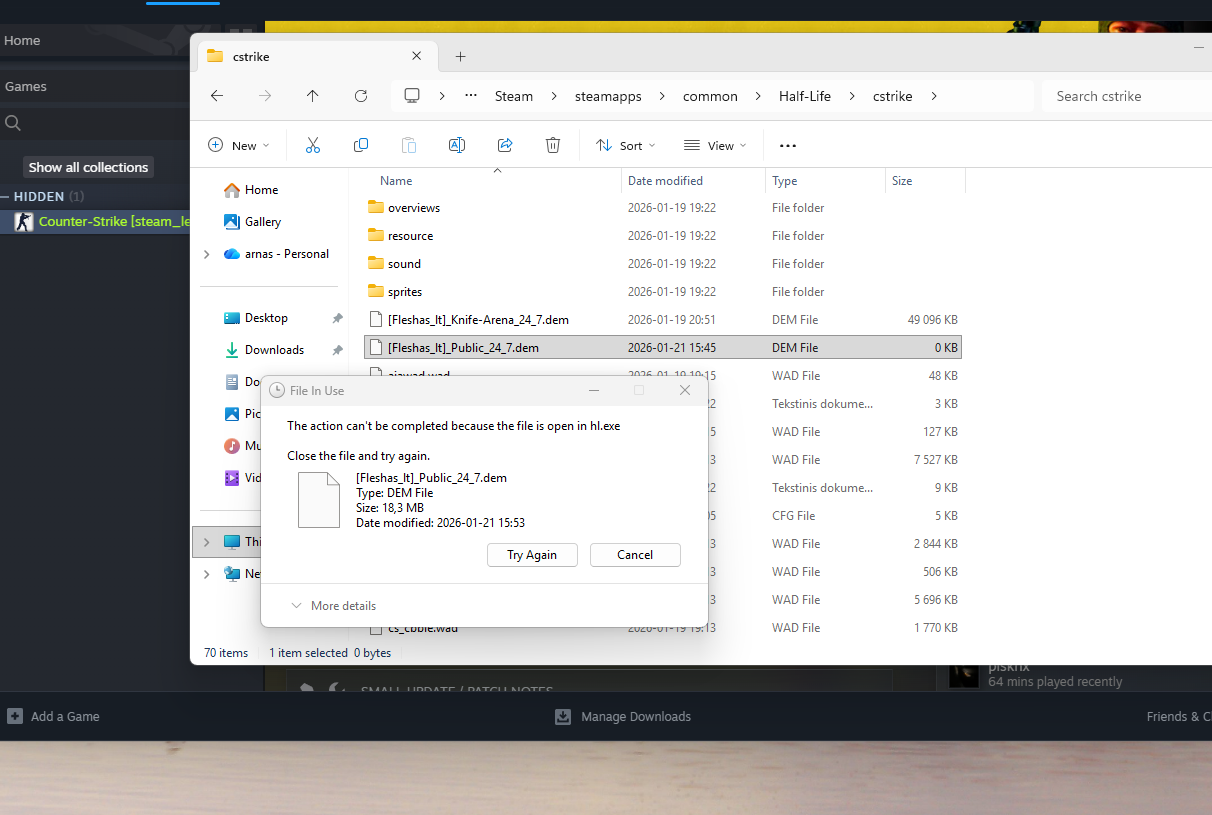Click Cancel in File In Use dialog
The height and width of the screenshot is (815, 1212).
click(635, 555)
